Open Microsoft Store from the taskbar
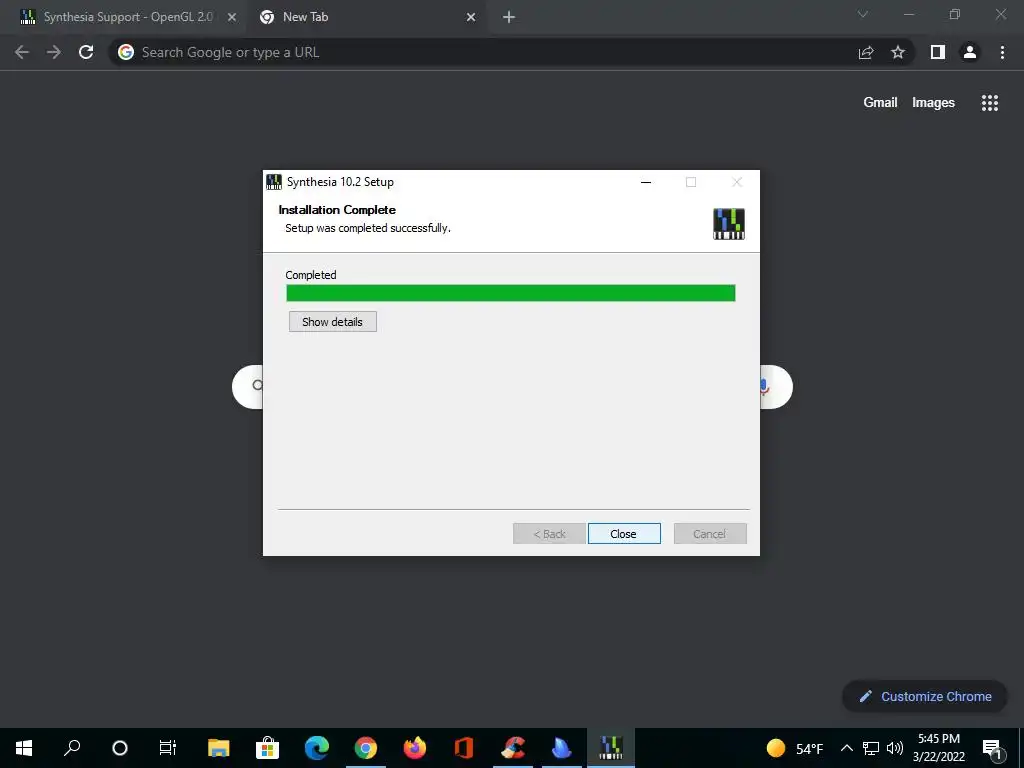Image resolution: width=1024 pixels, height=768 pixels. [x=267, y=748]
